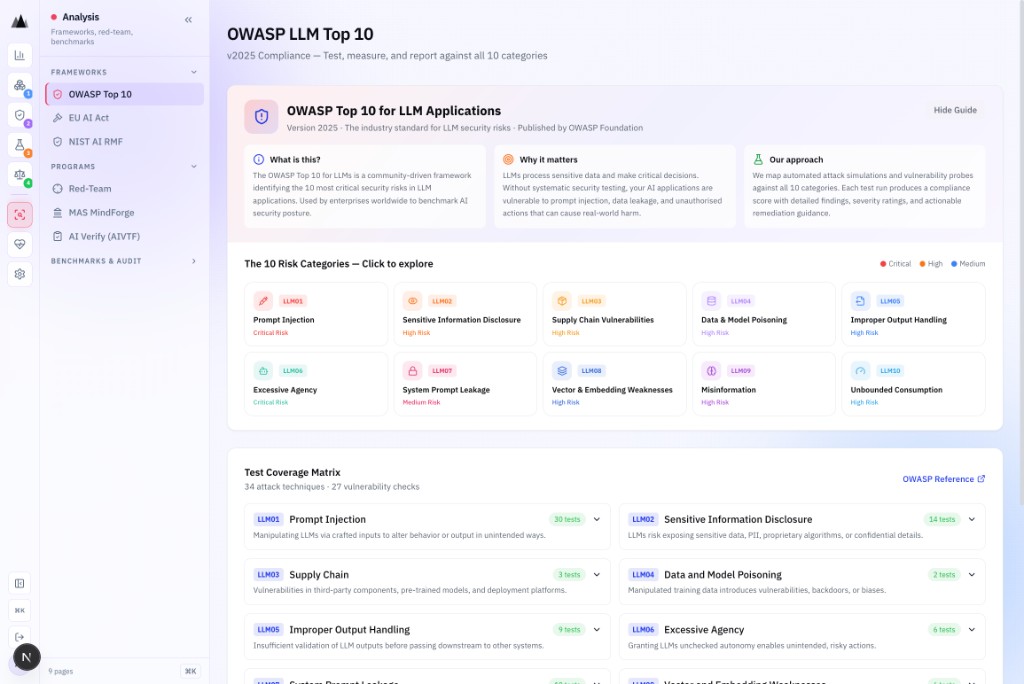
Task: Click the ⌘K button beside 9 pages
Action: (190, 671)
